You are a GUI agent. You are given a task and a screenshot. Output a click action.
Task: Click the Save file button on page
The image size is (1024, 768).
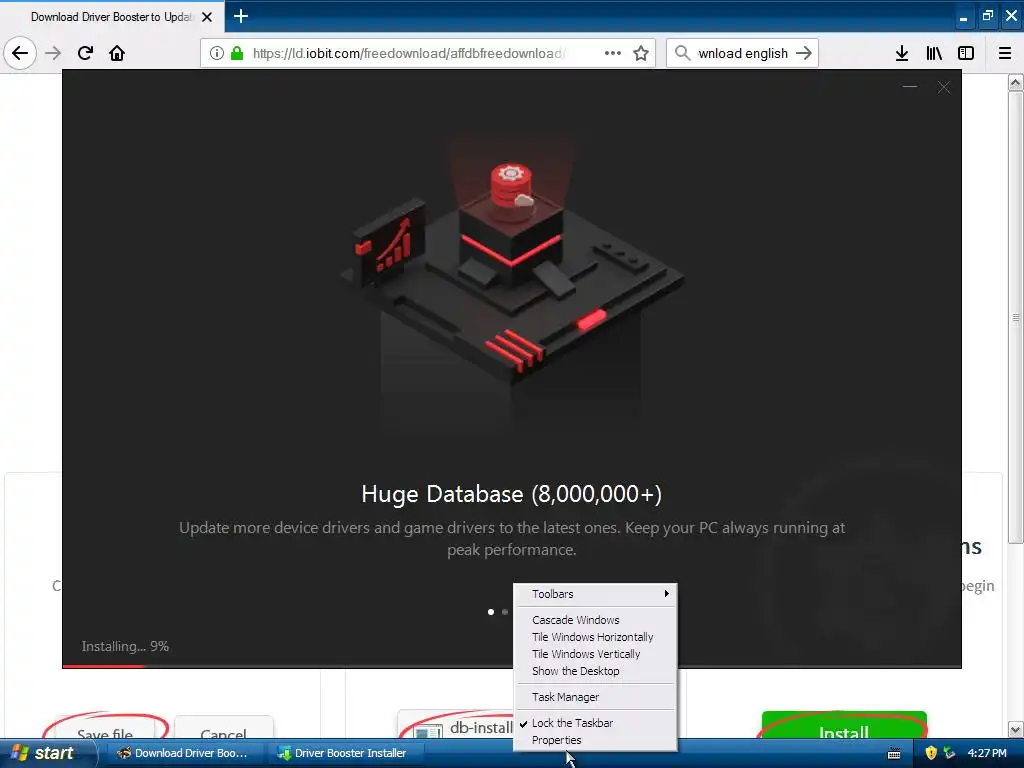click(104, 728)
